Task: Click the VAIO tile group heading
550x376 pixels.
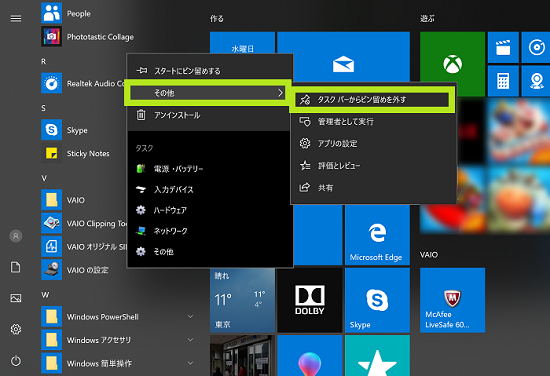Action: 429,255
